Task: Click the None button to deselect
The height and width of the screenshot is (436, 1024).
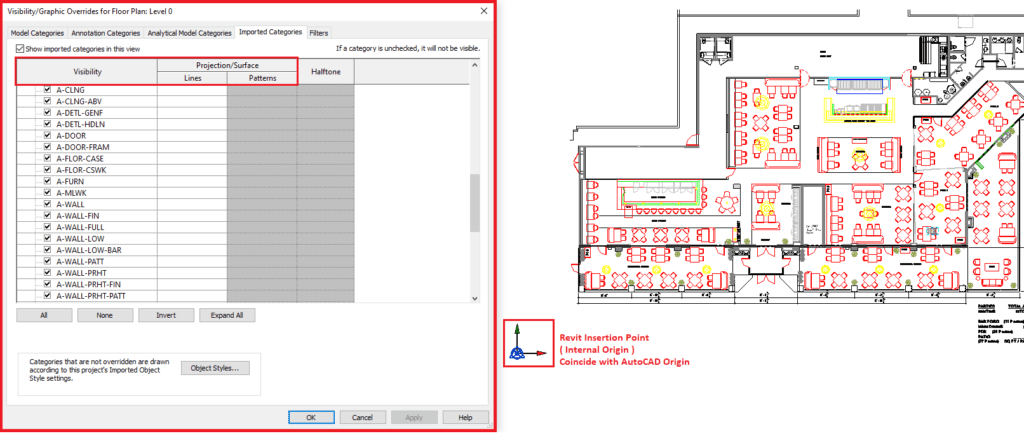Action: (105, 315)
